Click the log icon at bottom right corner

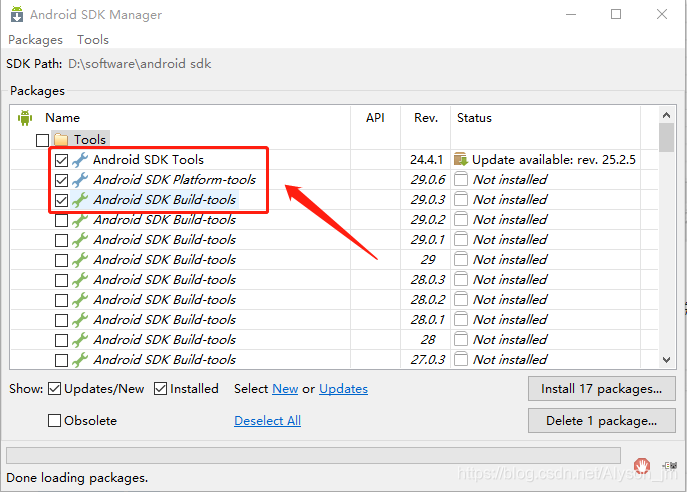[x=670, y=465]
